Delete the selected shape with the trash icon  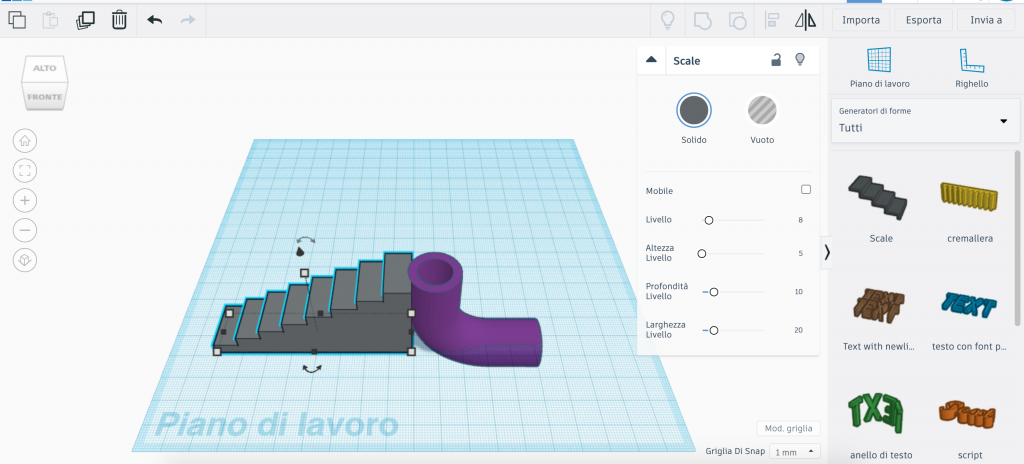119,19
